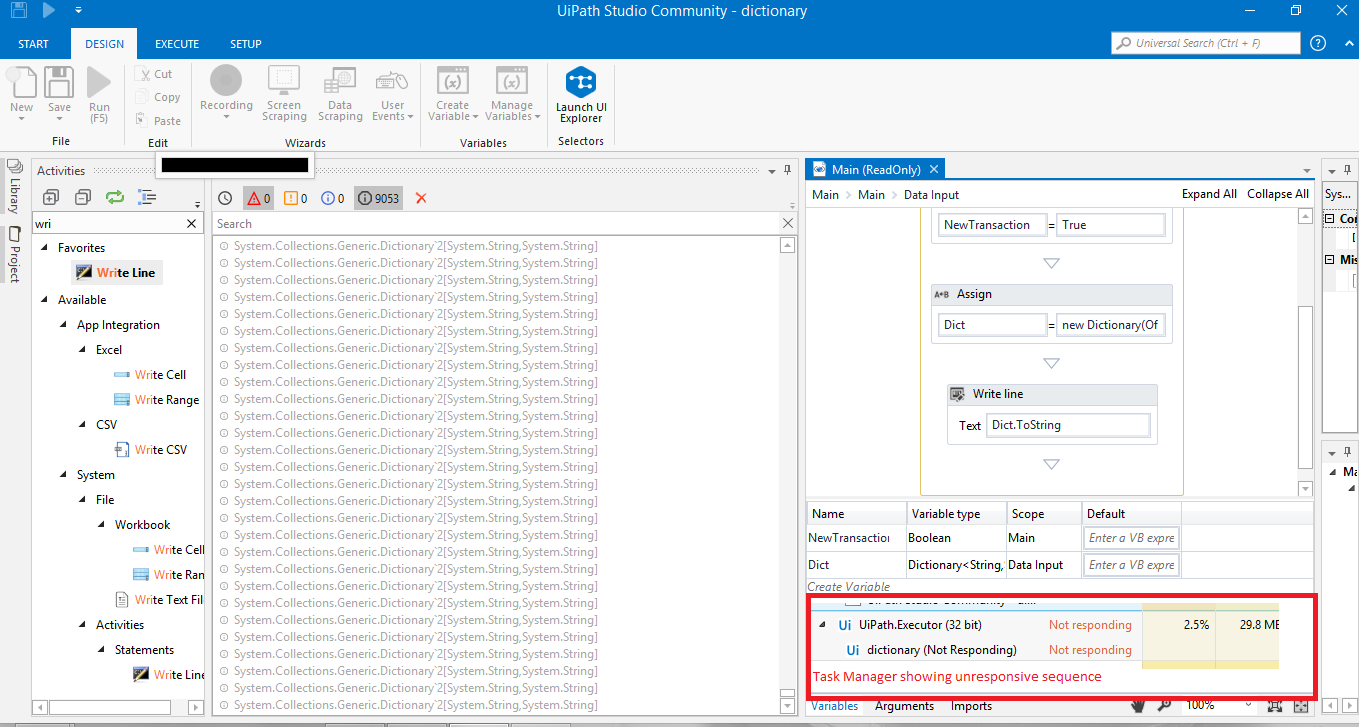Open the Arguments panel tab
The image size is (1359, 727).
coord(904,706)
